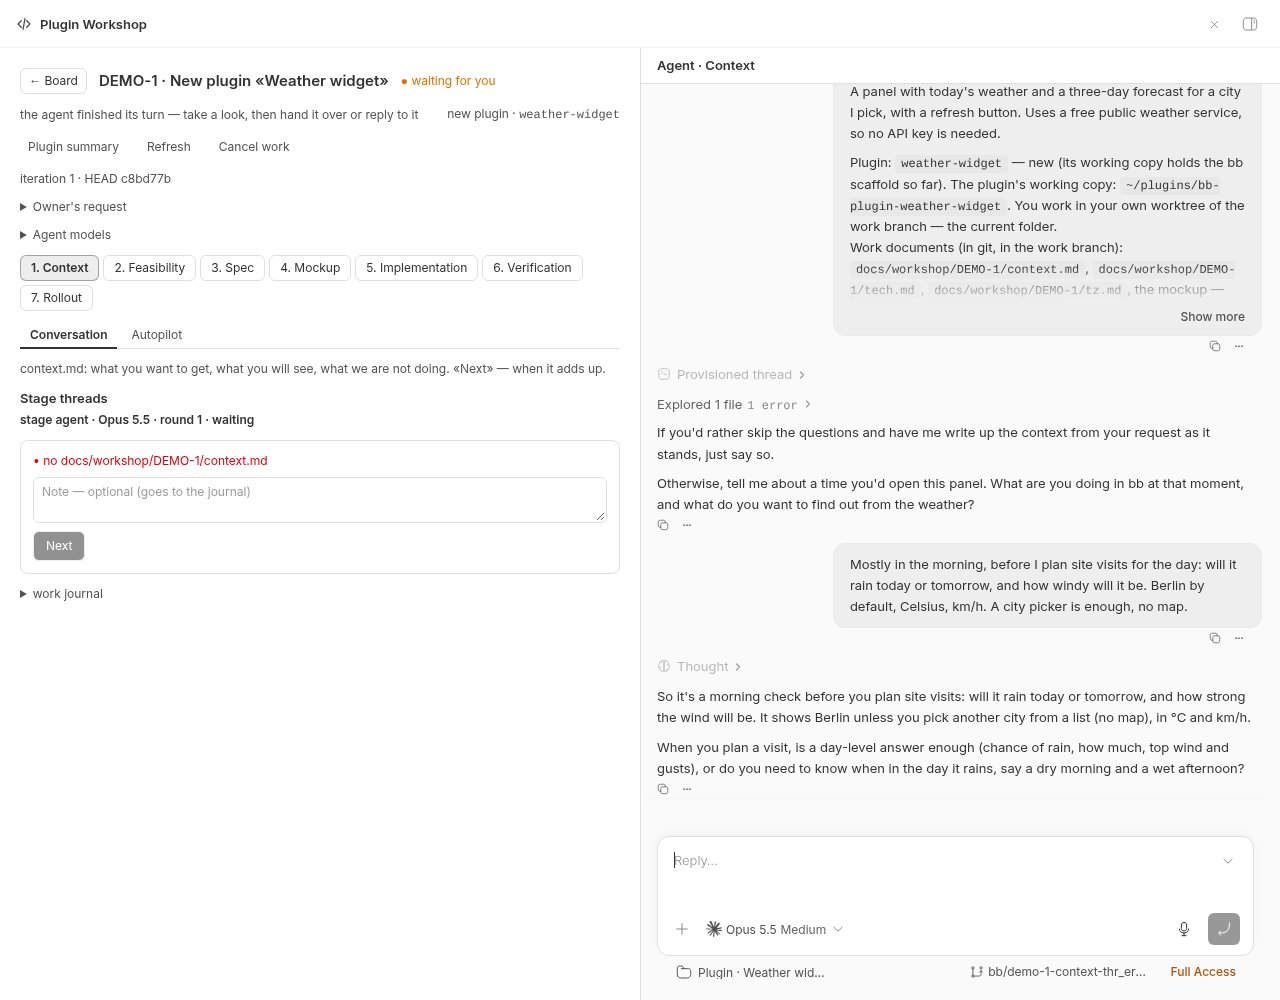Screen dimensions: 1280x1000
Task: Open more options for top request message
Action: pyautogui.click(x=1239, y=346)
